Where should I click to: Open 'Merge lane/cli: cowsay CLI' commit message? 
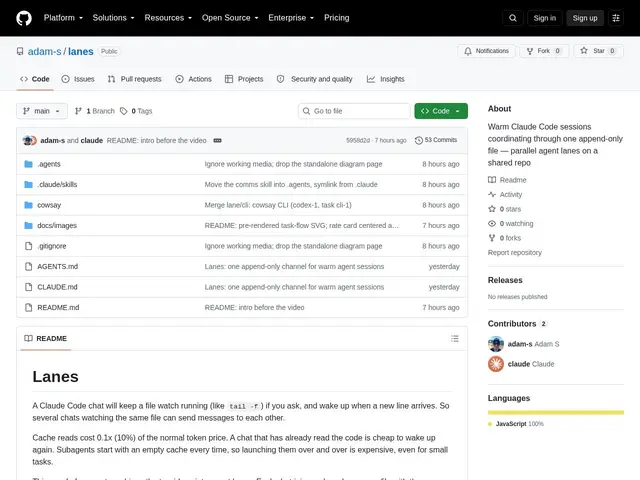point(278,205)
